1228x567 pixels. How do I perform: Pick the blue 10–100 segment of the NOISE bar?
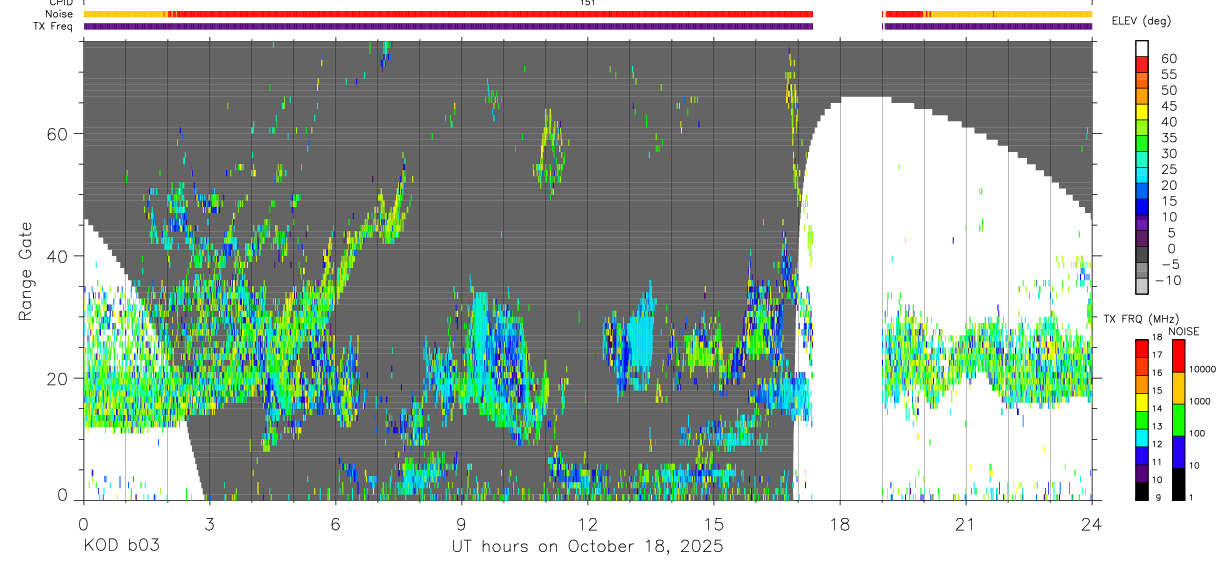pos(1178,452)
